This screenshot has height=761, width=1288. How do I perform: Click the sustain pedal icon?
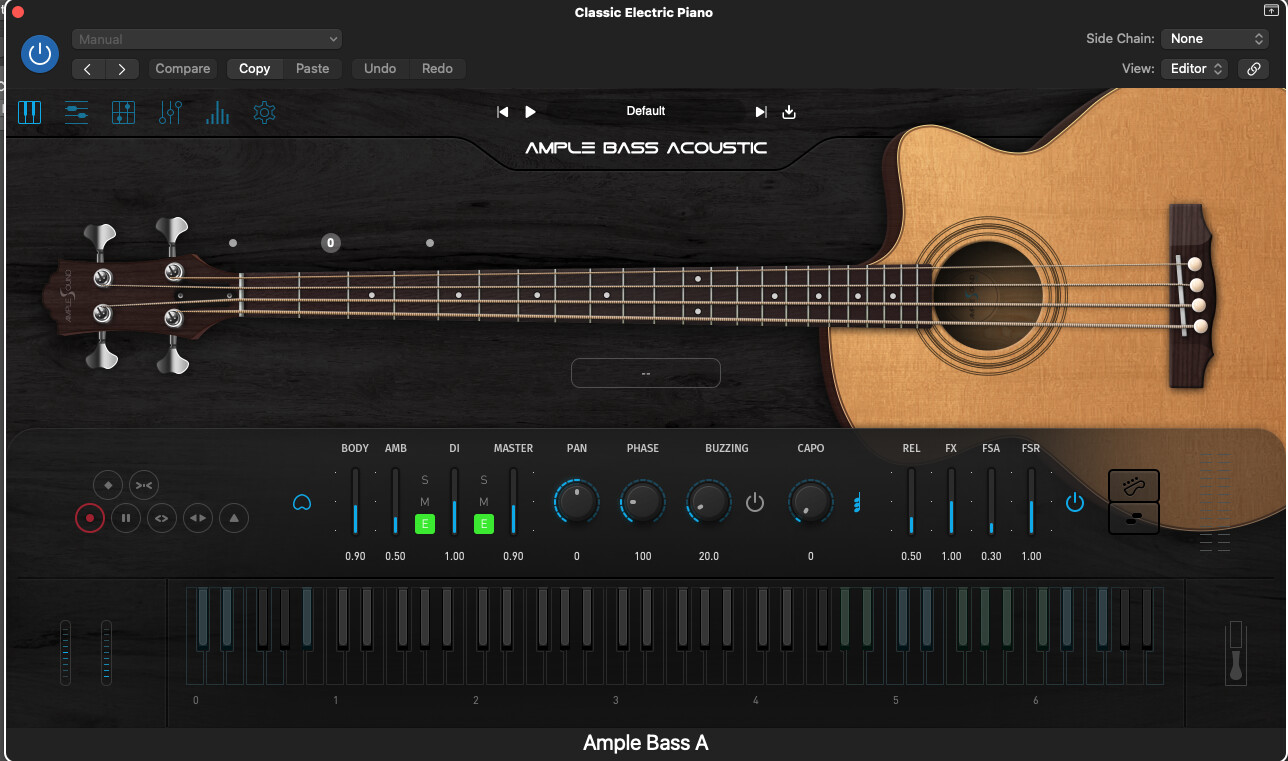[x=1237, y=653]
